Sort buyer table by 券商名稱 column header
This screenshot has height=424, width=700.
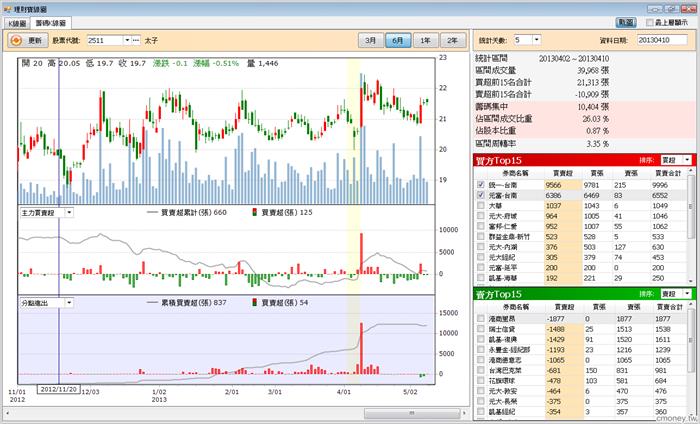tap(515, 173)
